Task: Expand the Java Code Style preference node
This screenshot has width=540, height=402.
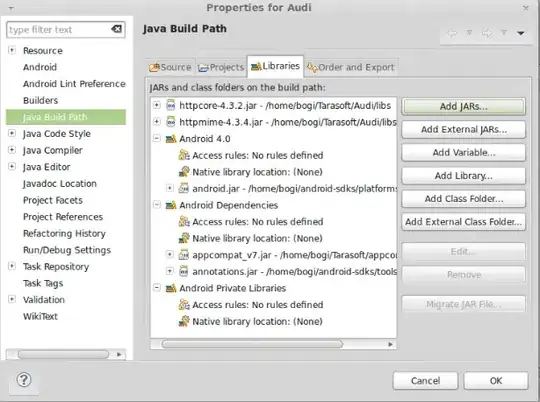Action: [12, 133]
